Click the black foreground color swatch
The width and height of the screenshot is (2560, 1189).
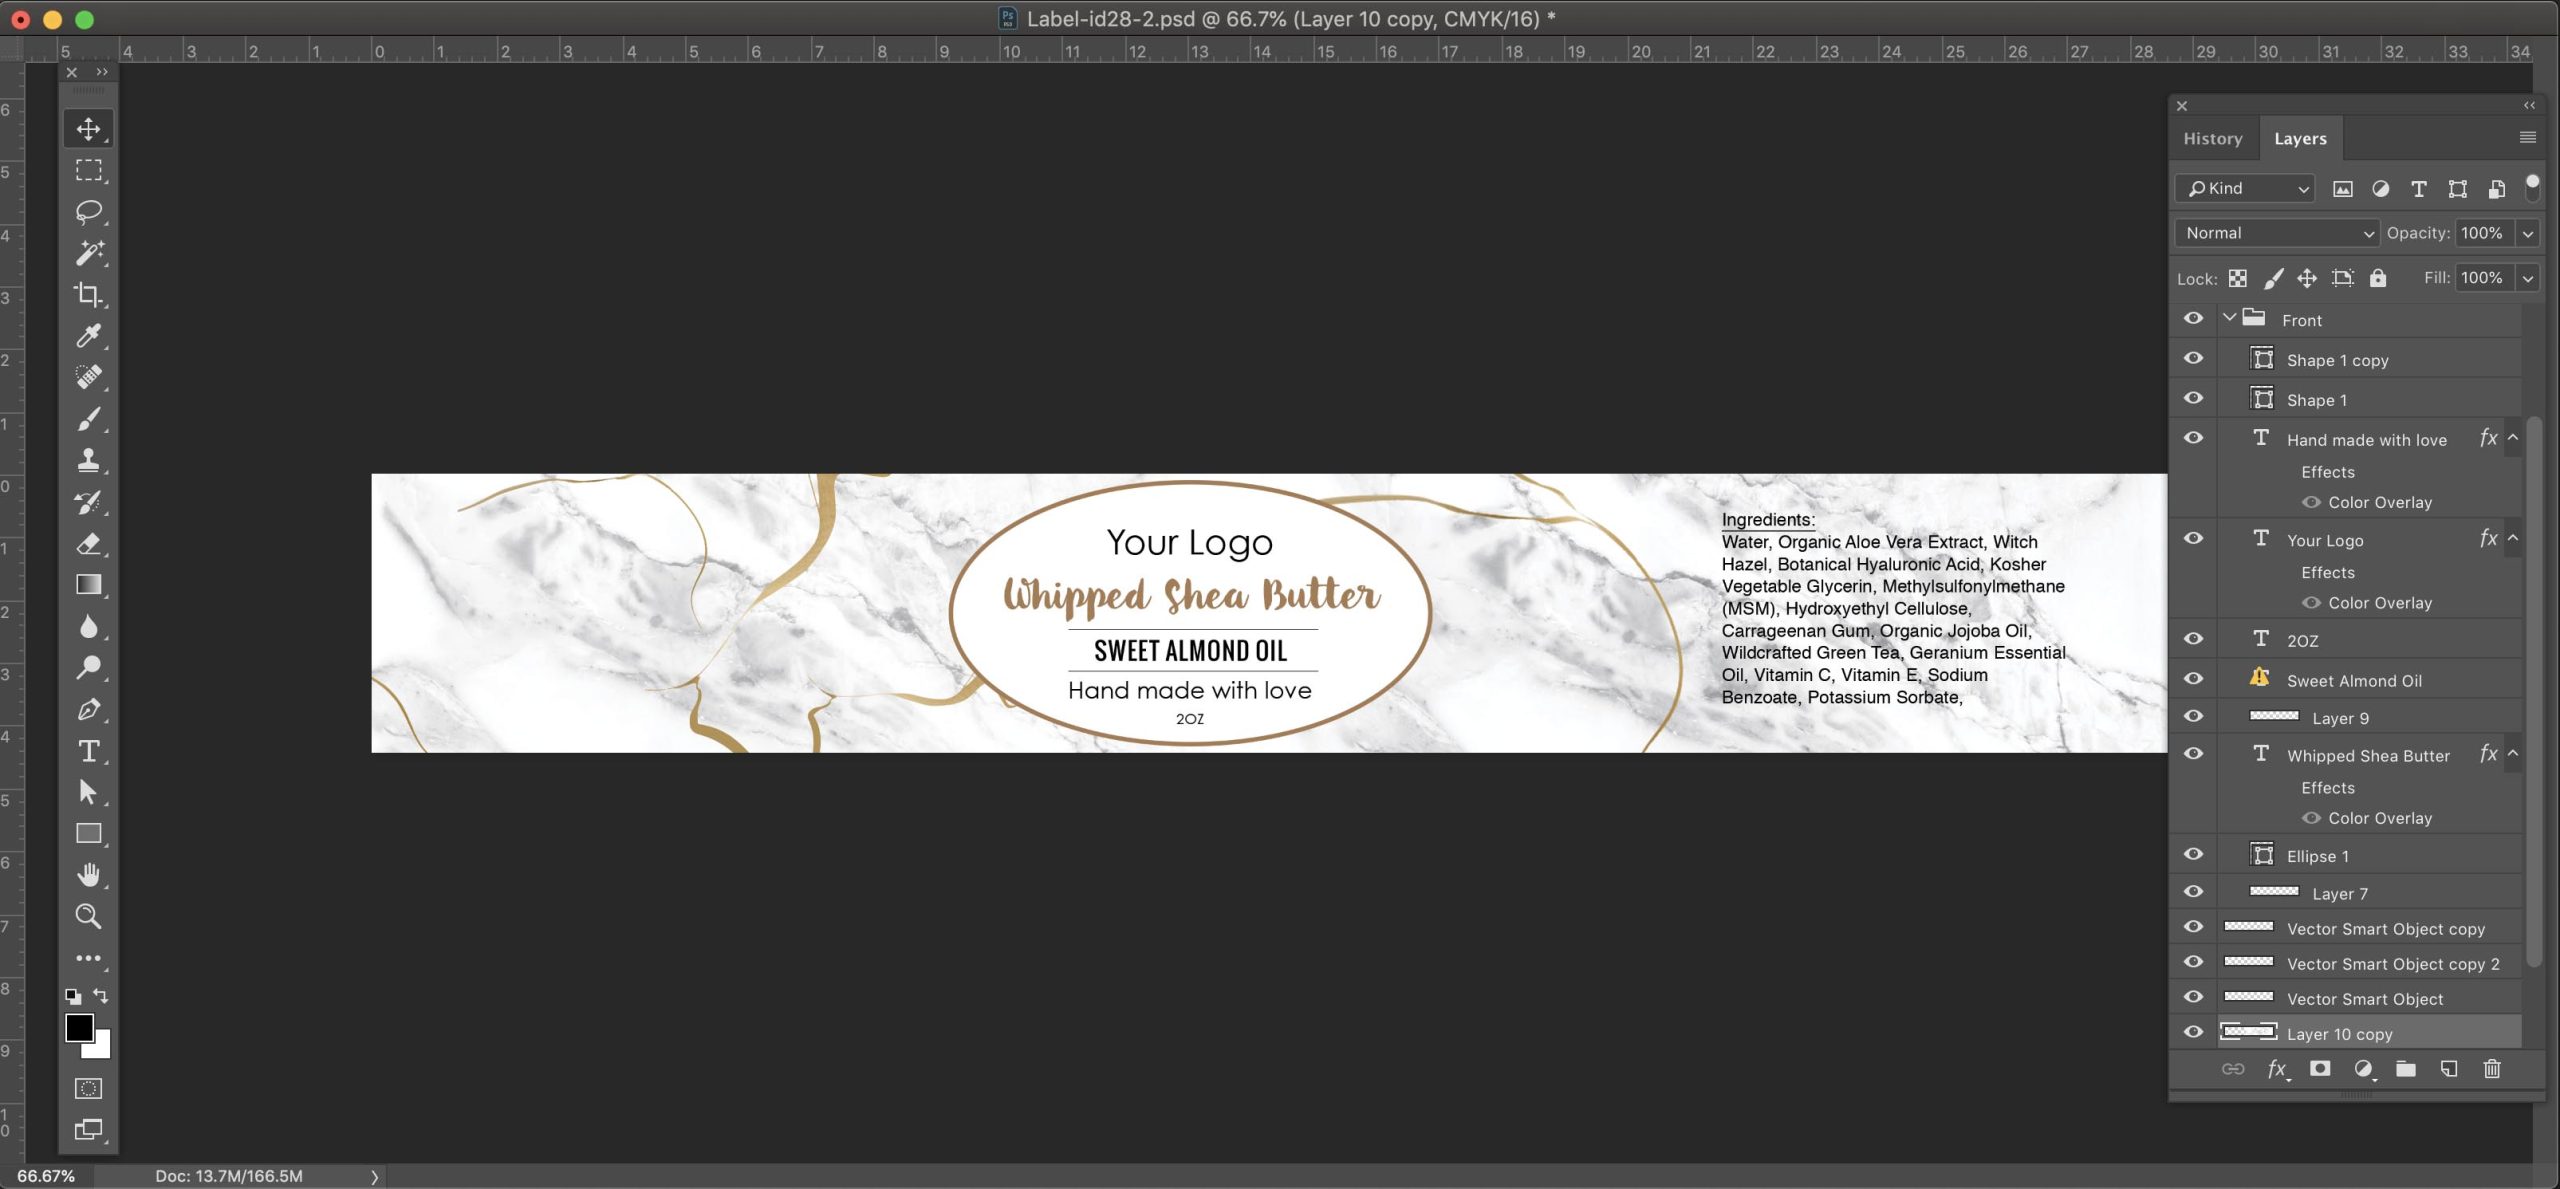80,1028
